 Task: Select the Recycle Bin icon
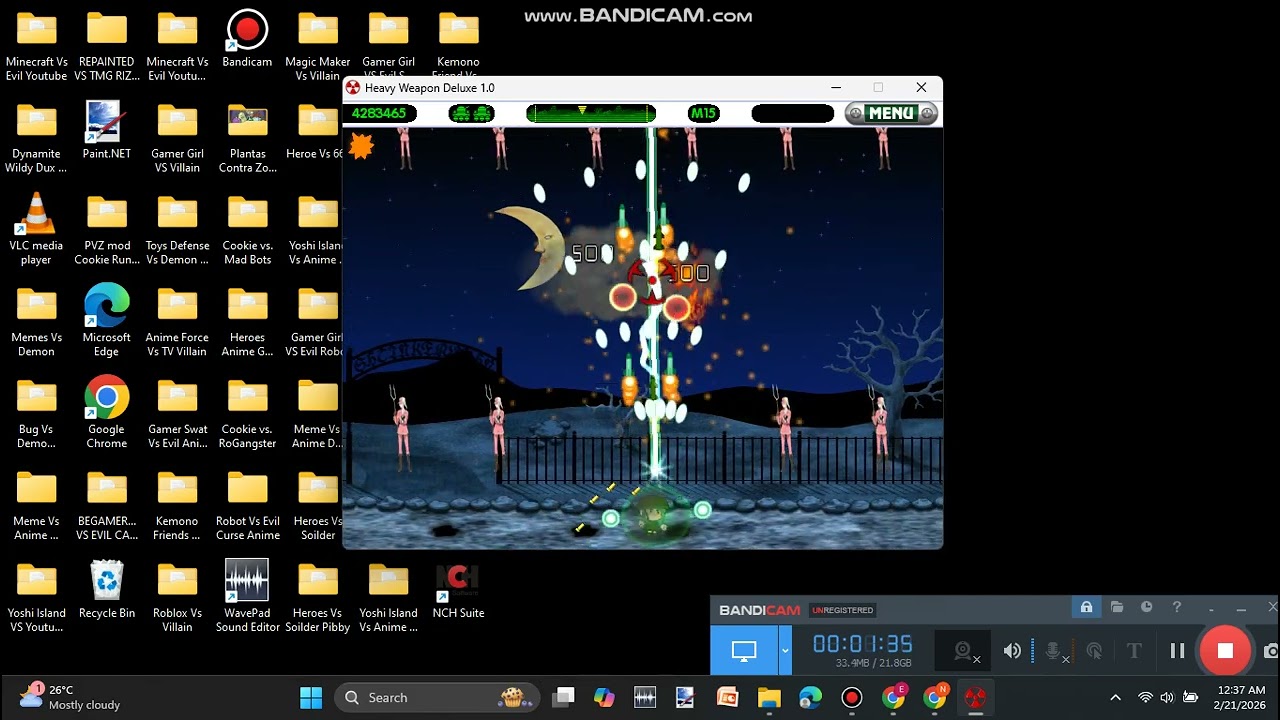click(106, 590)
